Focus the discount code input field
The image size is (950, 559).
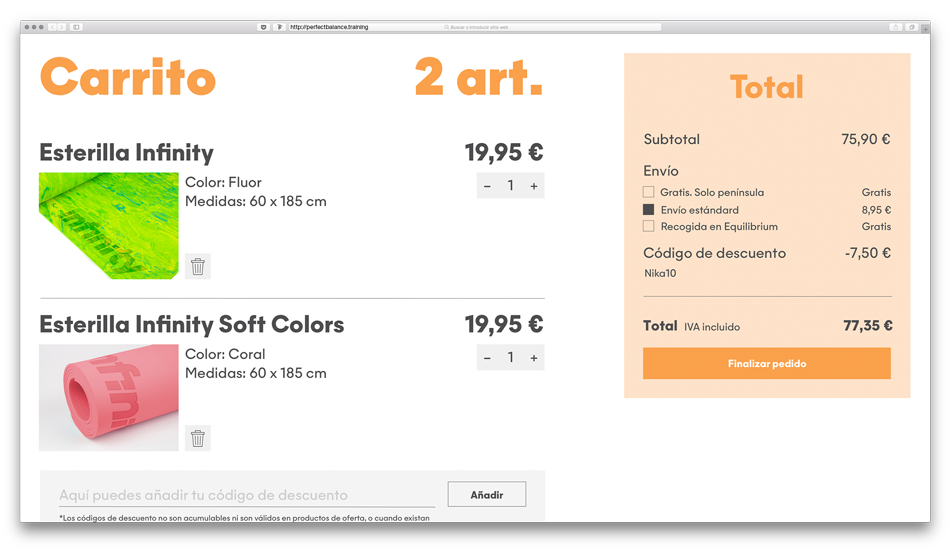[x=246, y=495]
